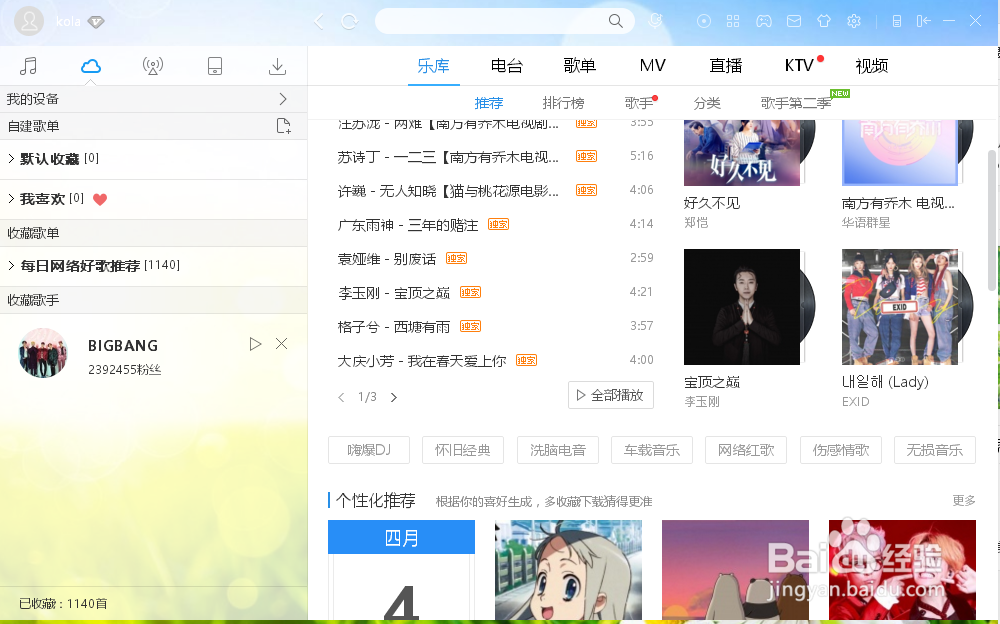The image size is (1000, 624).
Task: Select 排行榜 sub-tab
Action: pos(563,103)
